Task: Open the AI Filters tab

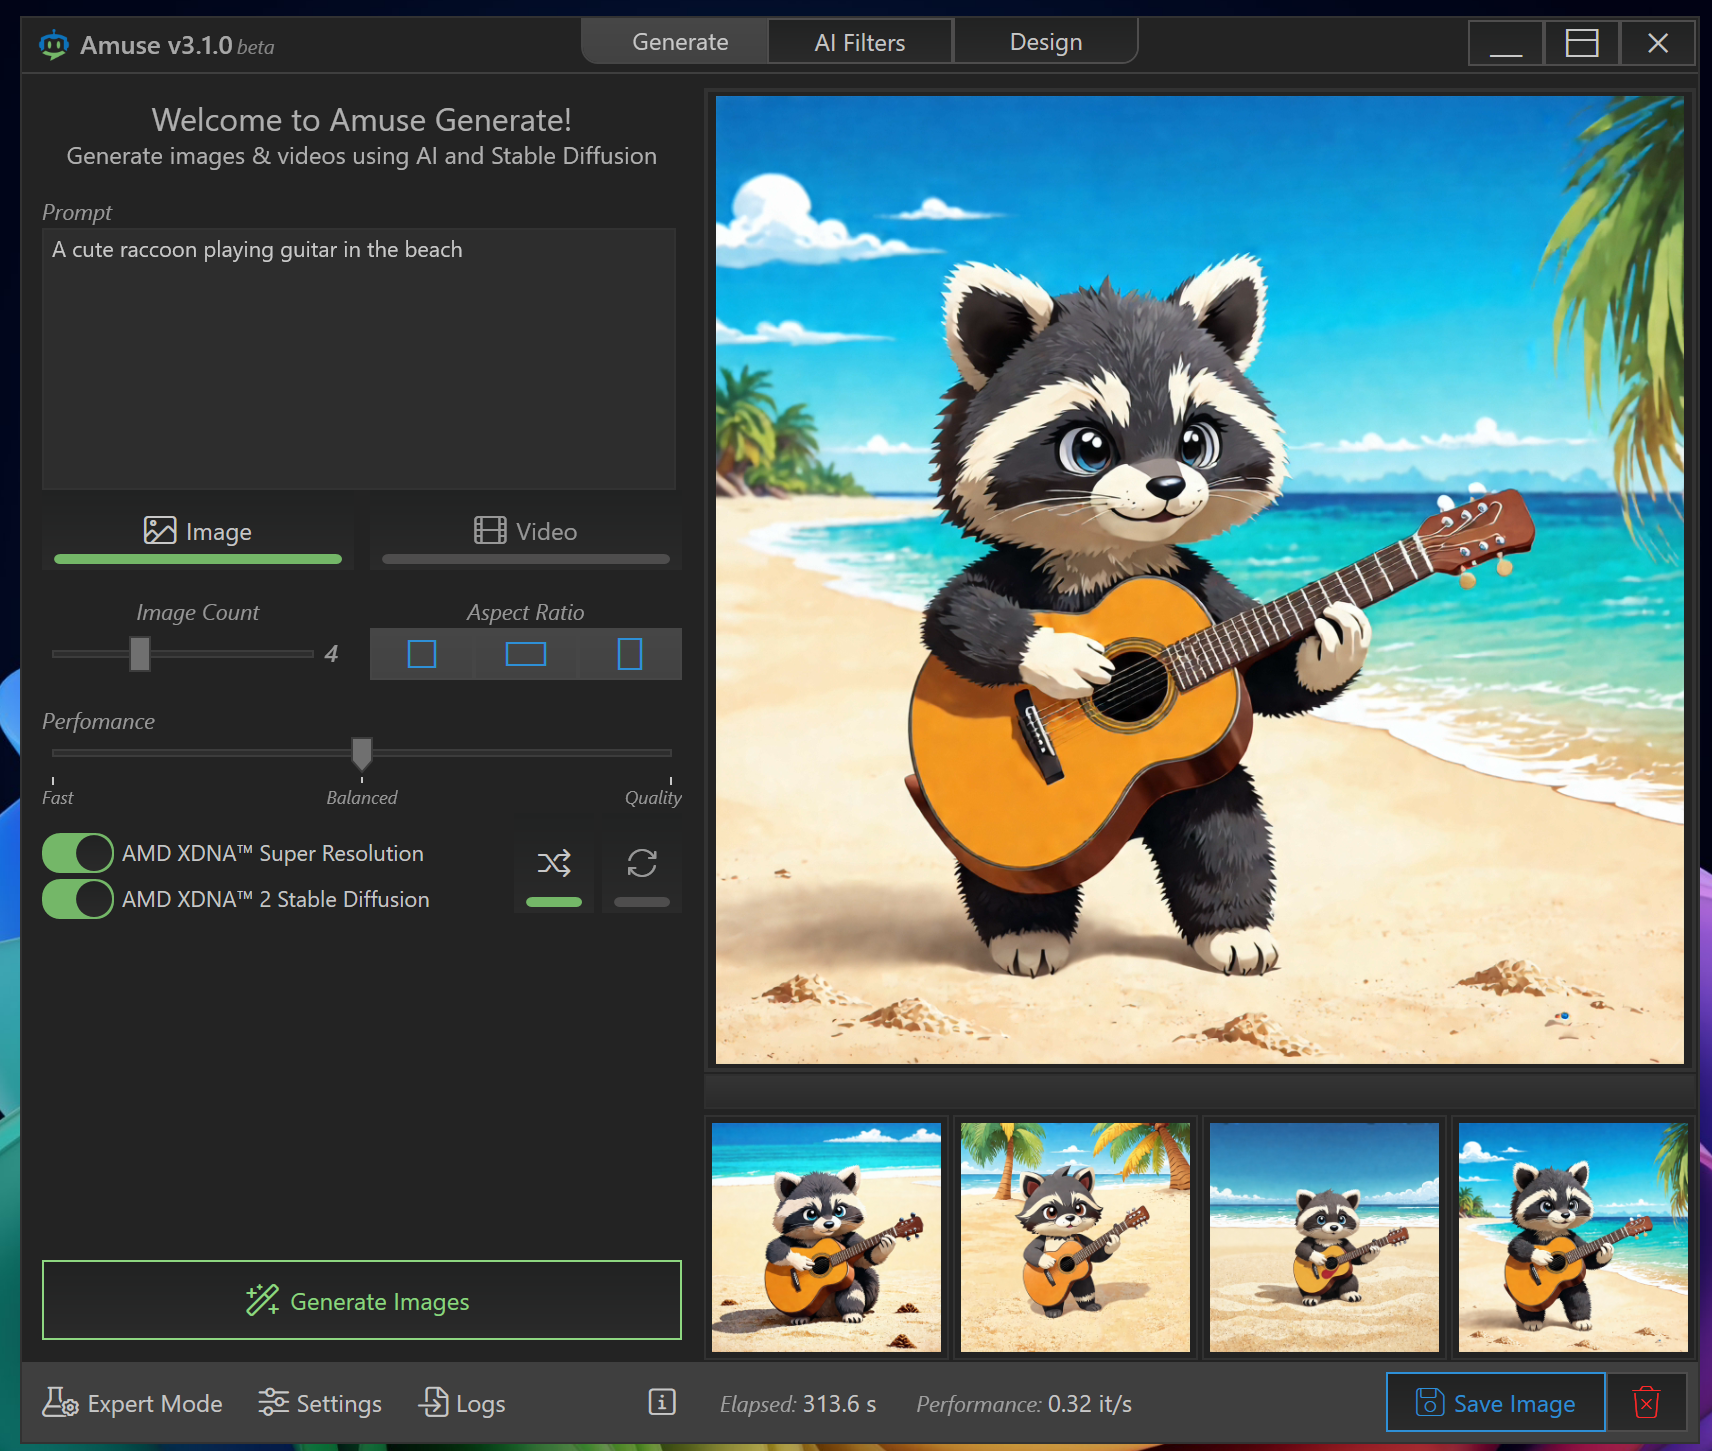Action: (x=860, y=43)
